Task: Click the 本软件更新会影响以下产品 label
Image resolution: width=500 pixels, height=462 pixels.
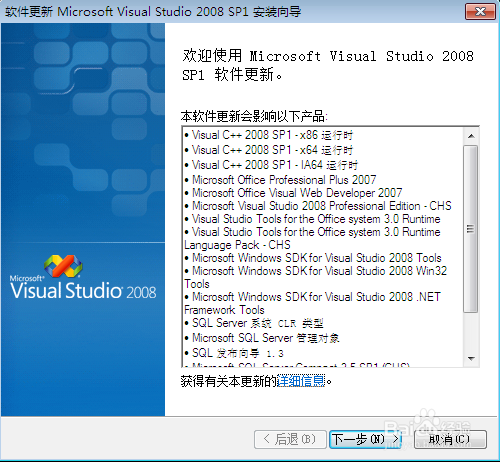Action: [254, 116]
